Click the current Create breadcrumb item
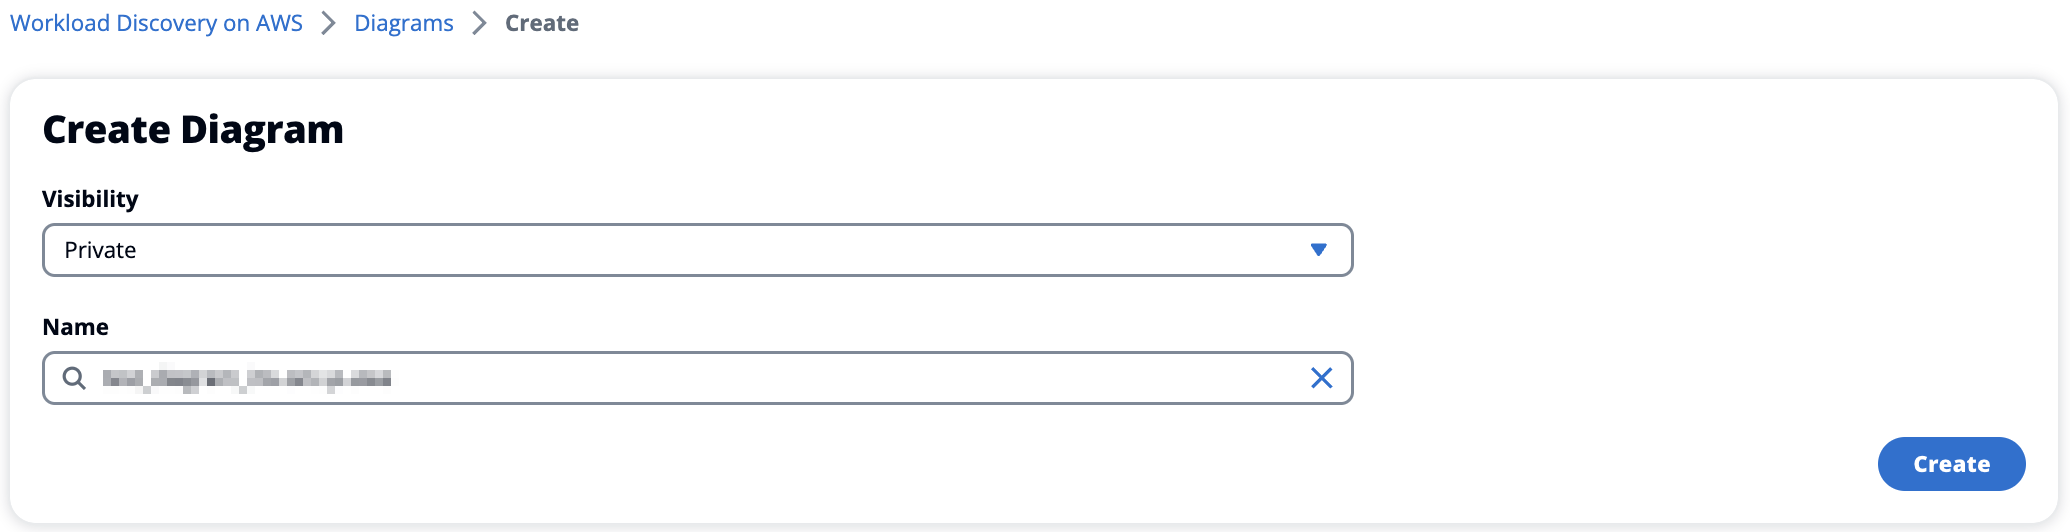The height and width of the screenshot is (532, 2070). (x=542, y=23)
